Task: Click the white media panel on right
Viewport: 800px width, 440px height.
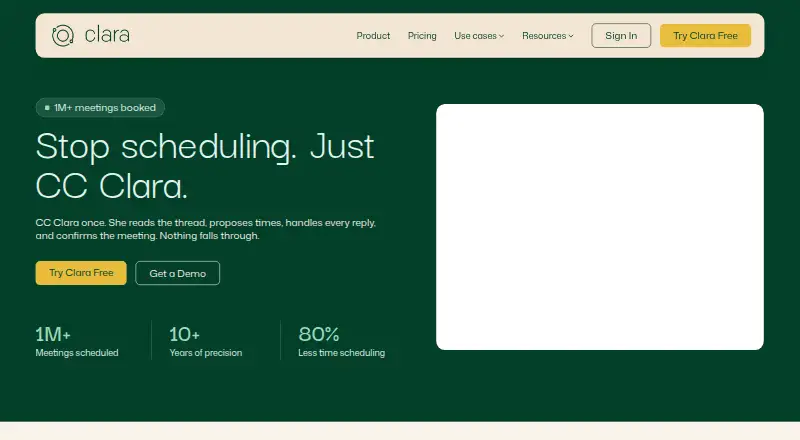Action: (x=600, y=227)
